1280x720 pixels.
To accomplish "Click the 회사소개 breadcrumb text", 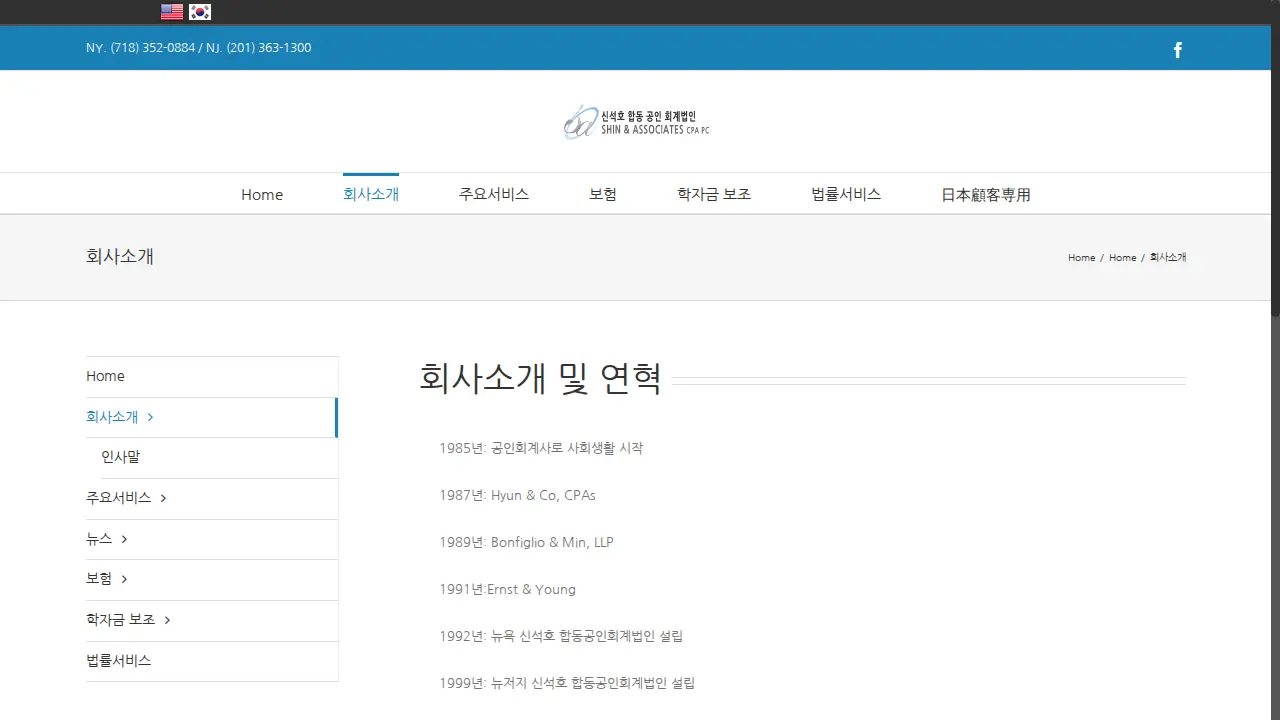I will pyautogui.click(x=1168, y=258).
